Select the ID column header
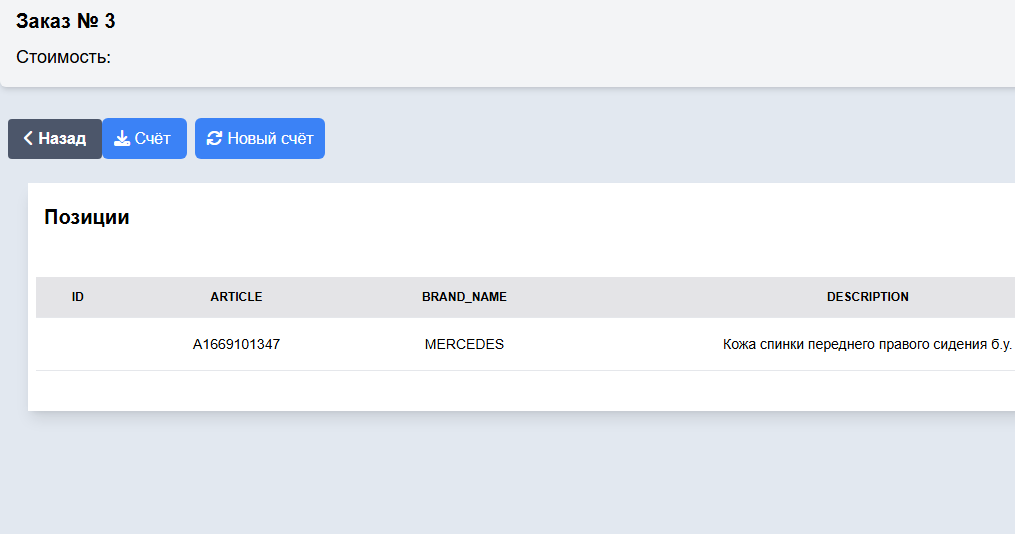The image size is (1015, 534). (x=78, y=297)
